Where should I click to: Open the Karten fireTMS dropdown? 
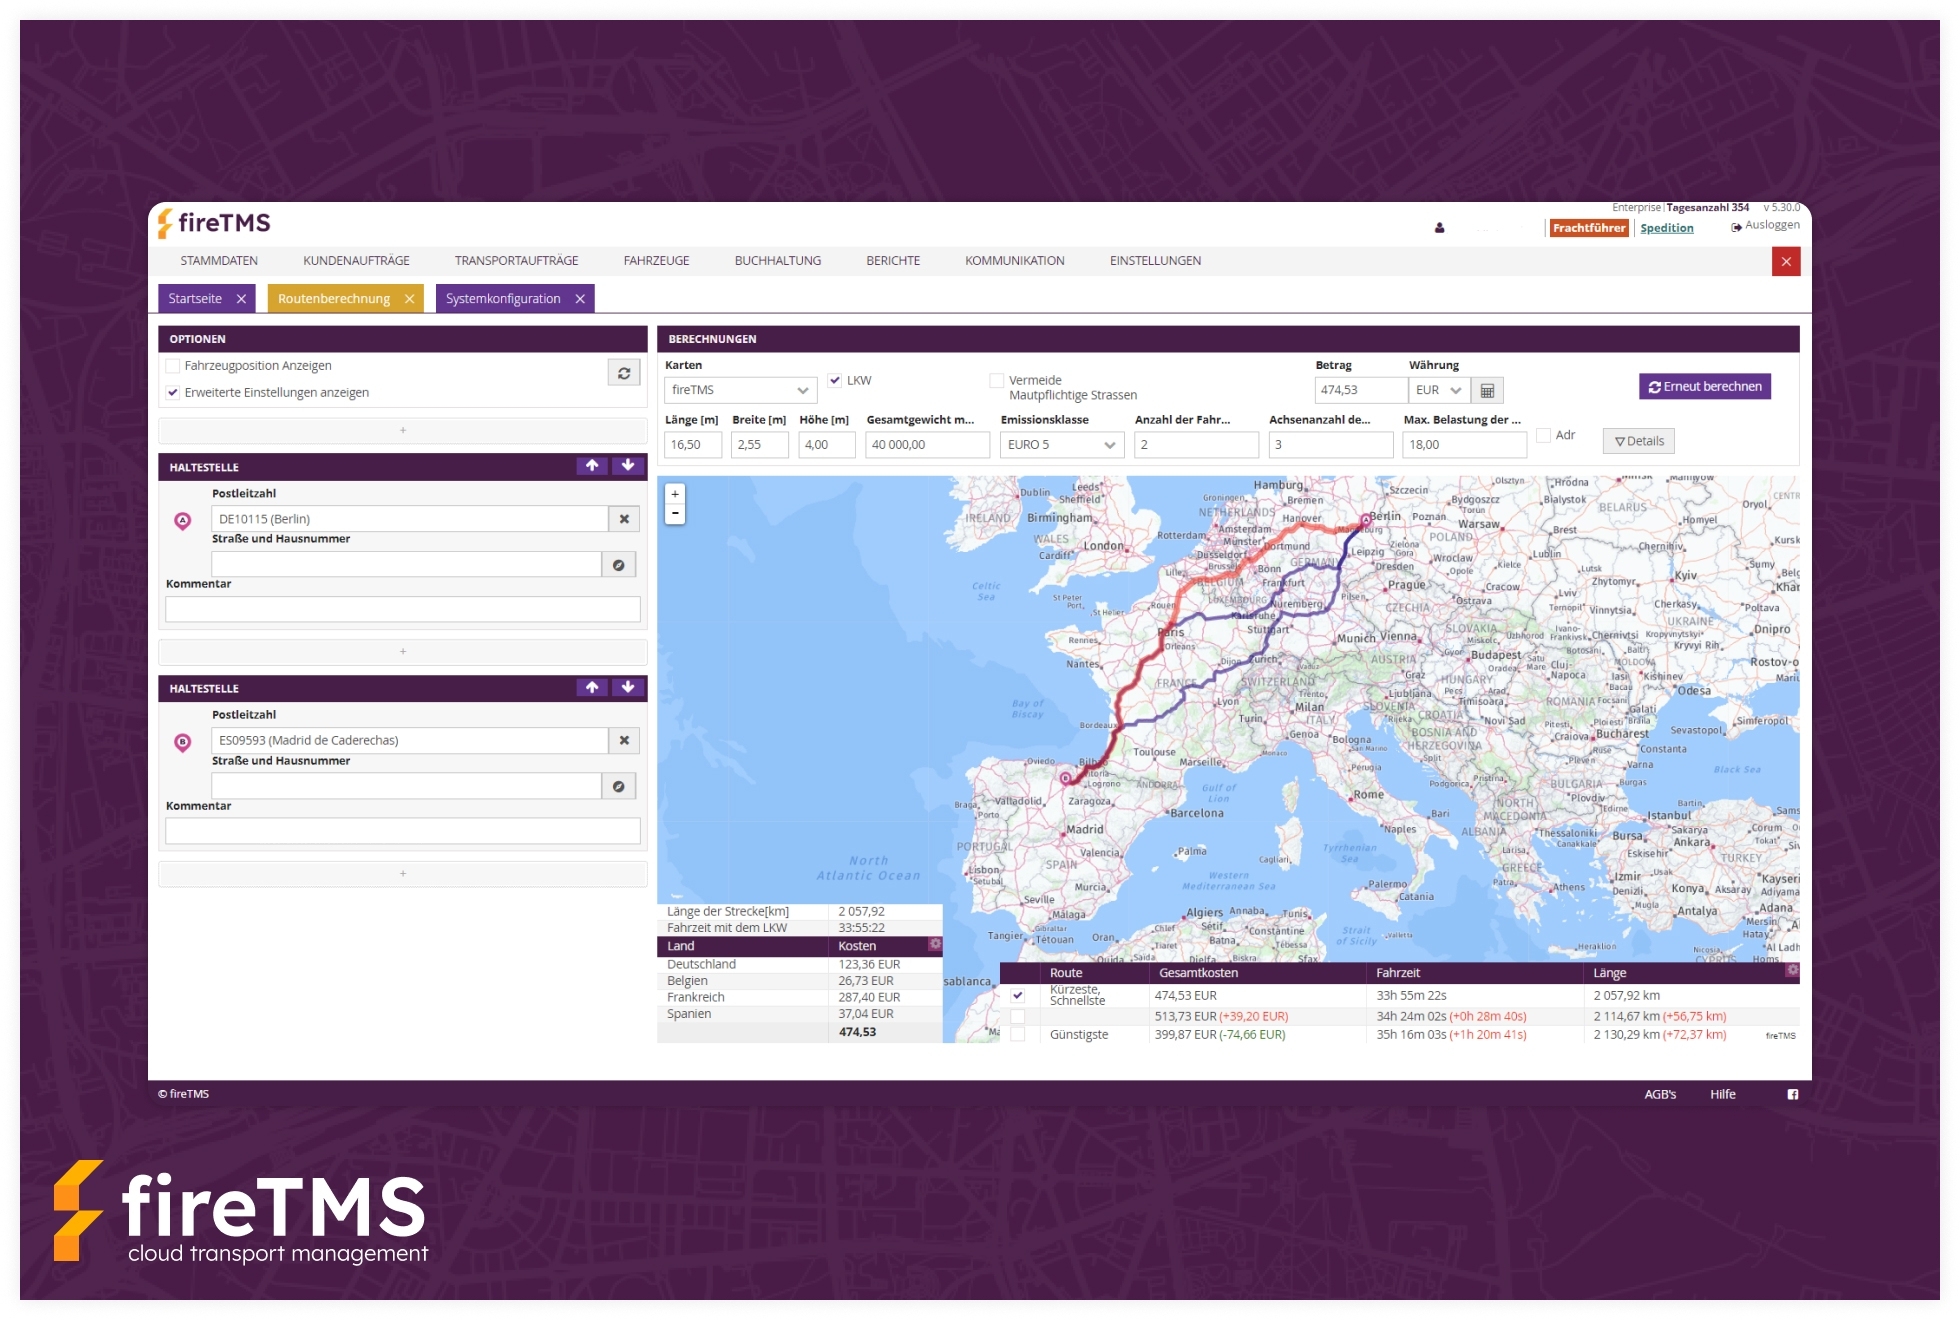click(x=740, y=390)
